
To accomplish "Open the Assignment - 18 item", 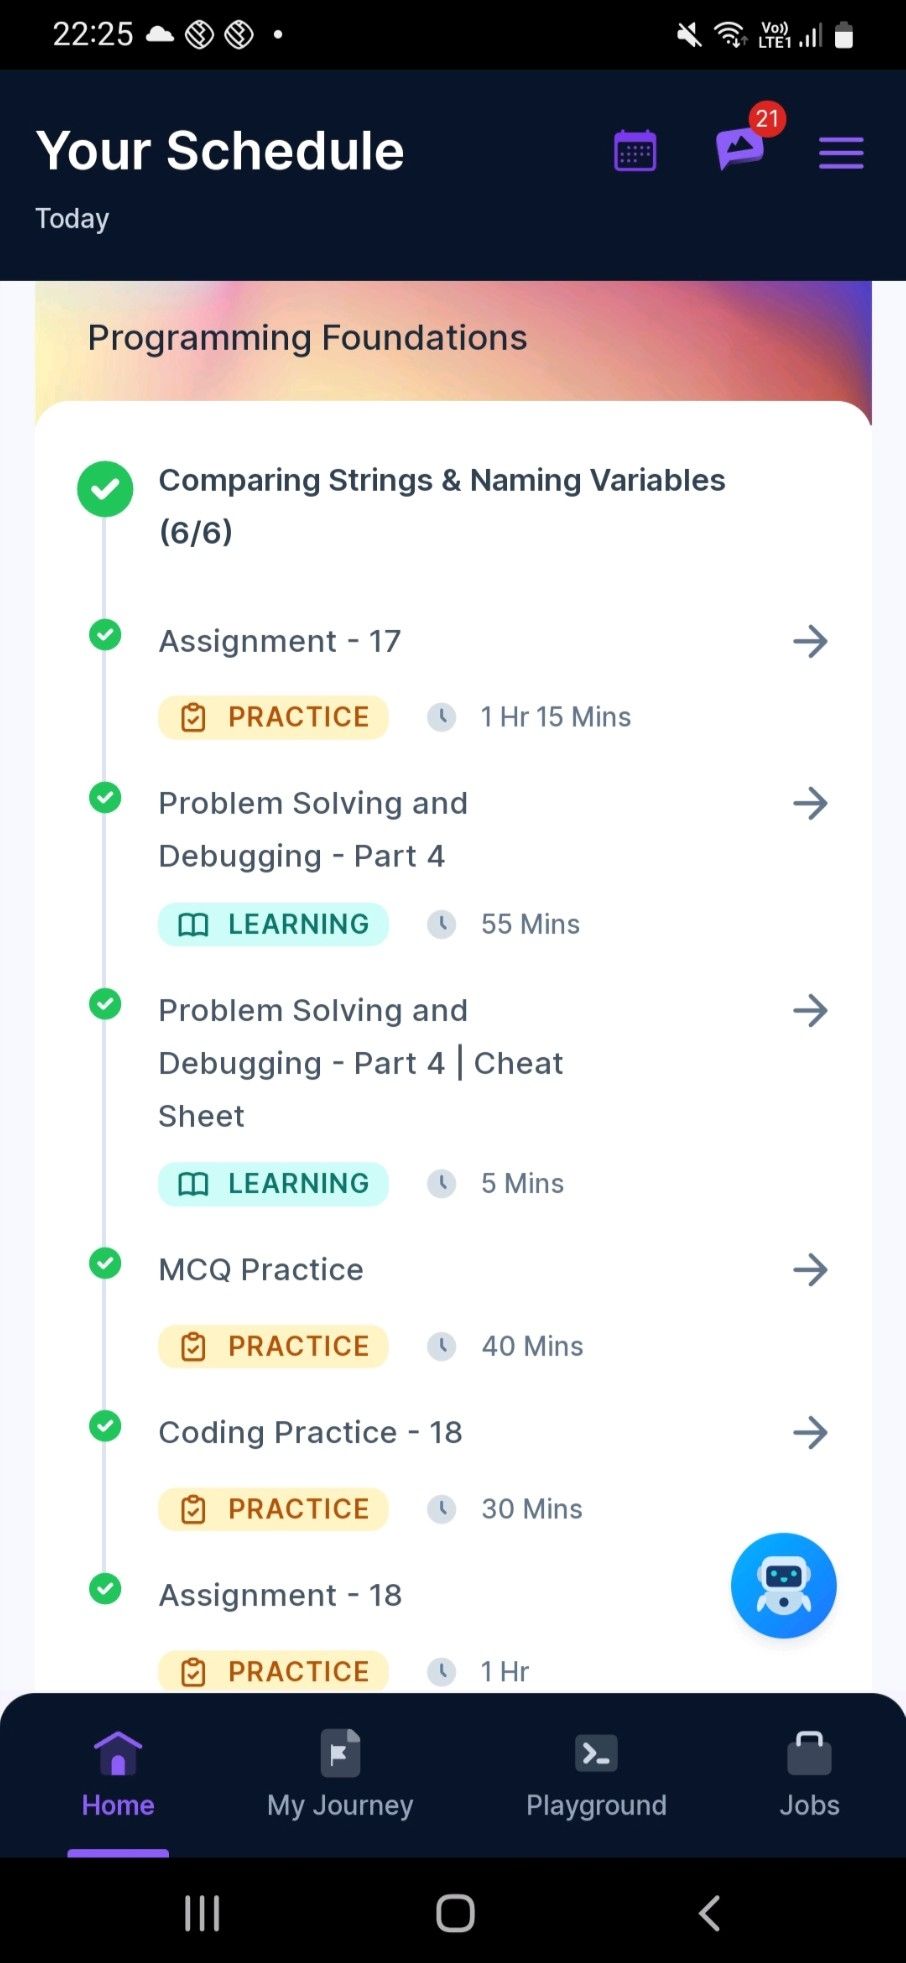I will click(280, 1595).
